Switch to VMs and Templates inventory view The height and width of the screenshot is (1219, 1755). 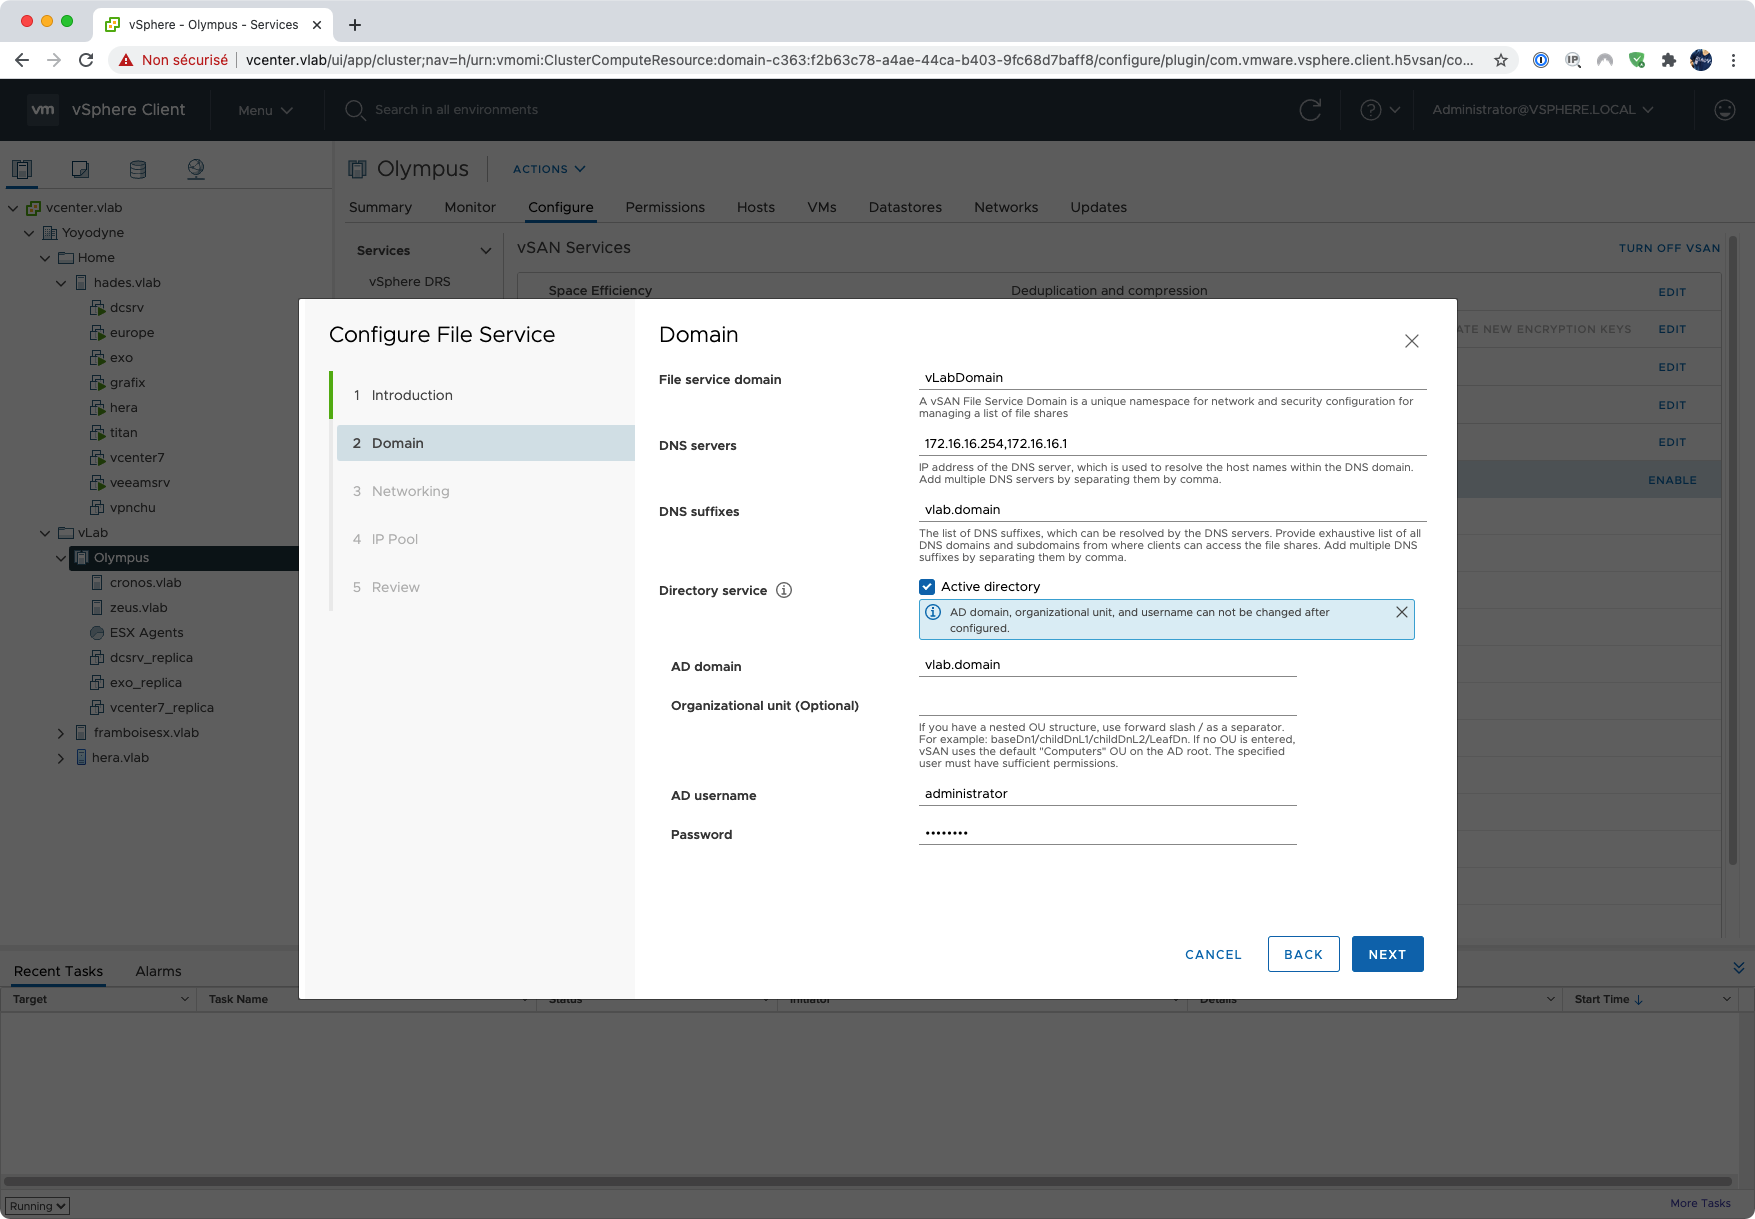(80, 169)
